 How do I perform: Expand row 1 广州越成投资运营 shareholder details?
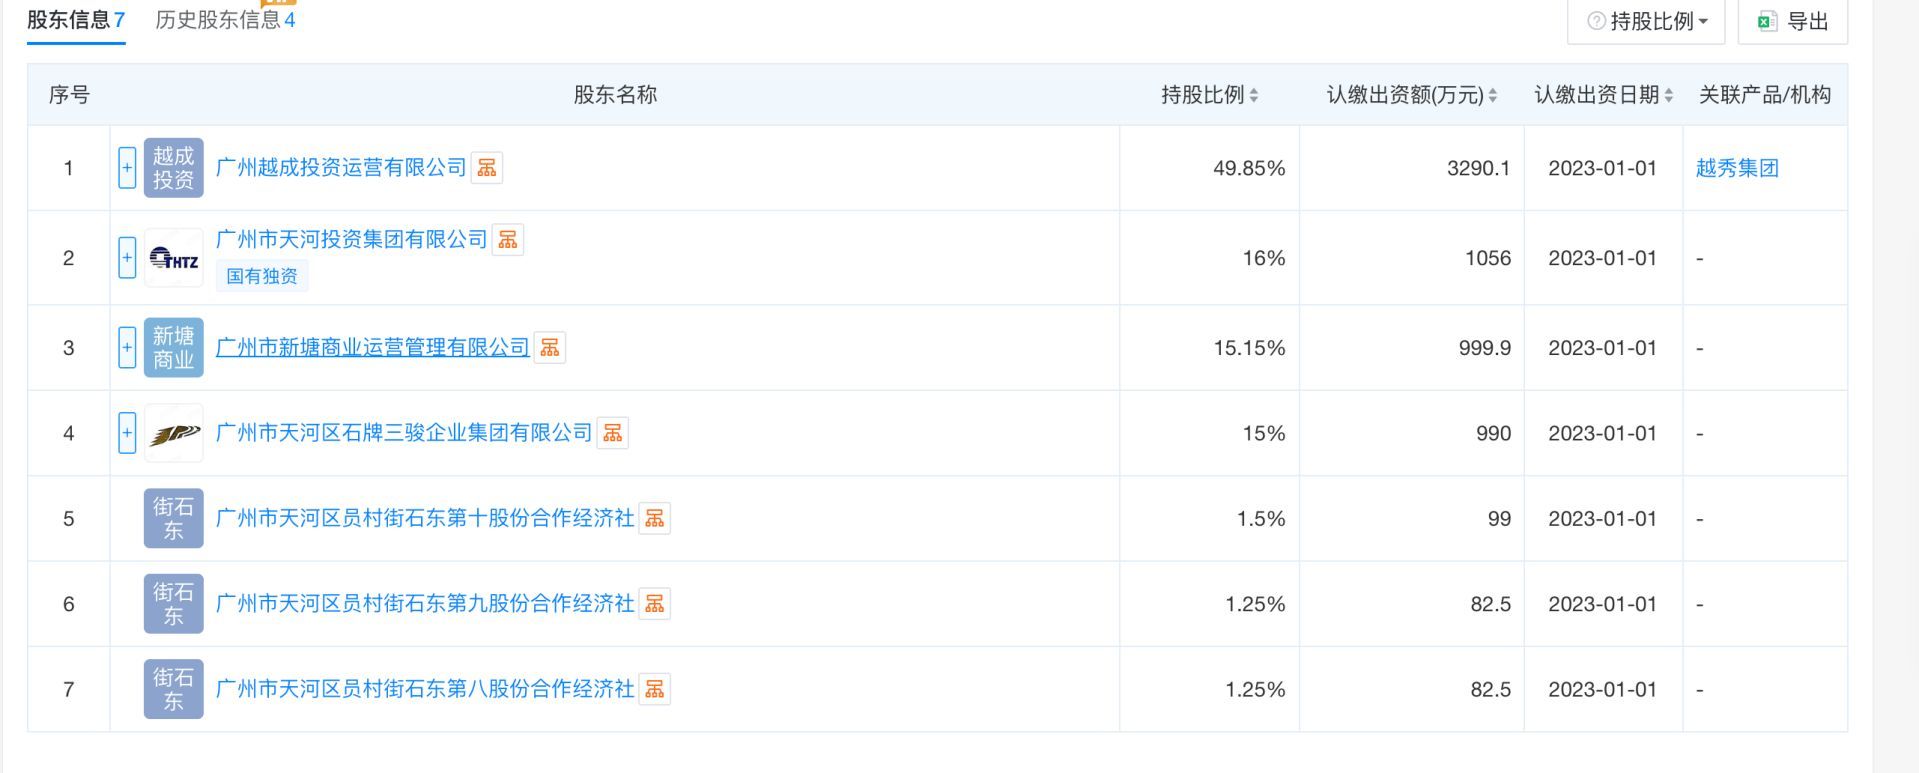click(x=127, y=168)
